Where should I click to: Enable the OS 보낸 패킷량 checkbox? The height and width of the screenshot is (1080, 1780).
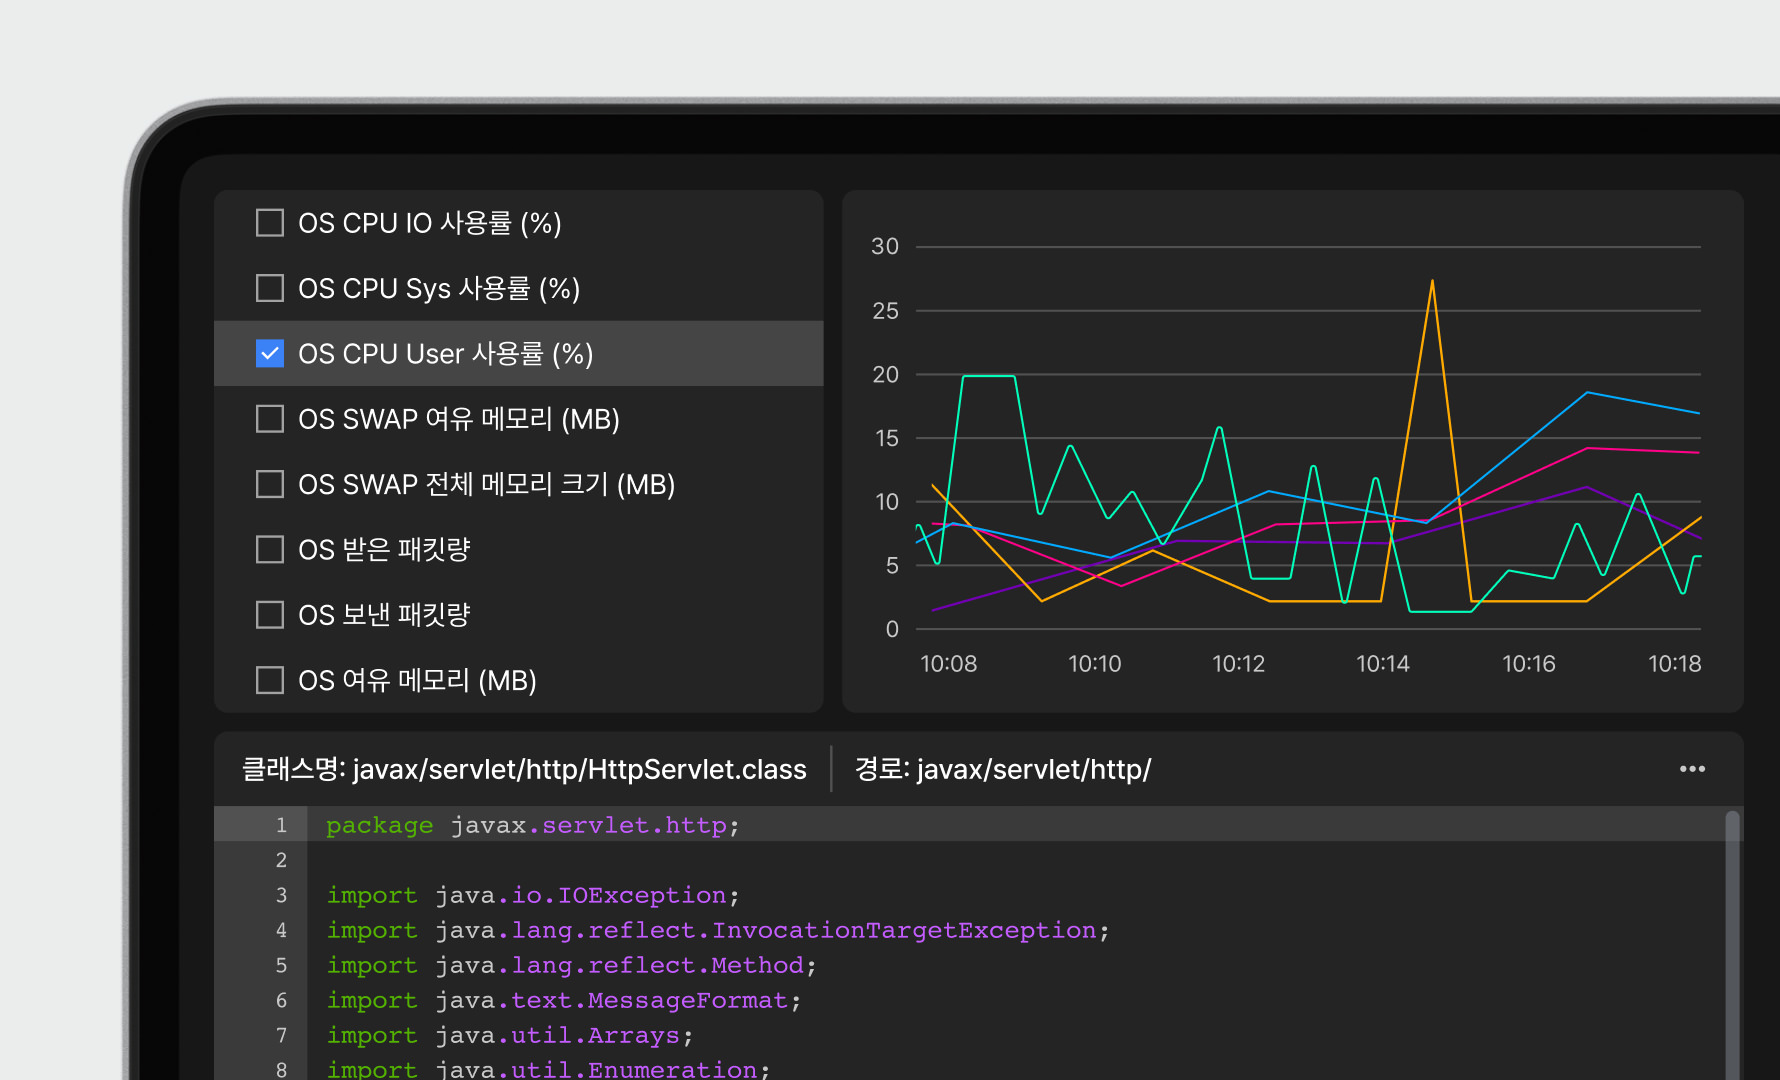pos(270,615)
